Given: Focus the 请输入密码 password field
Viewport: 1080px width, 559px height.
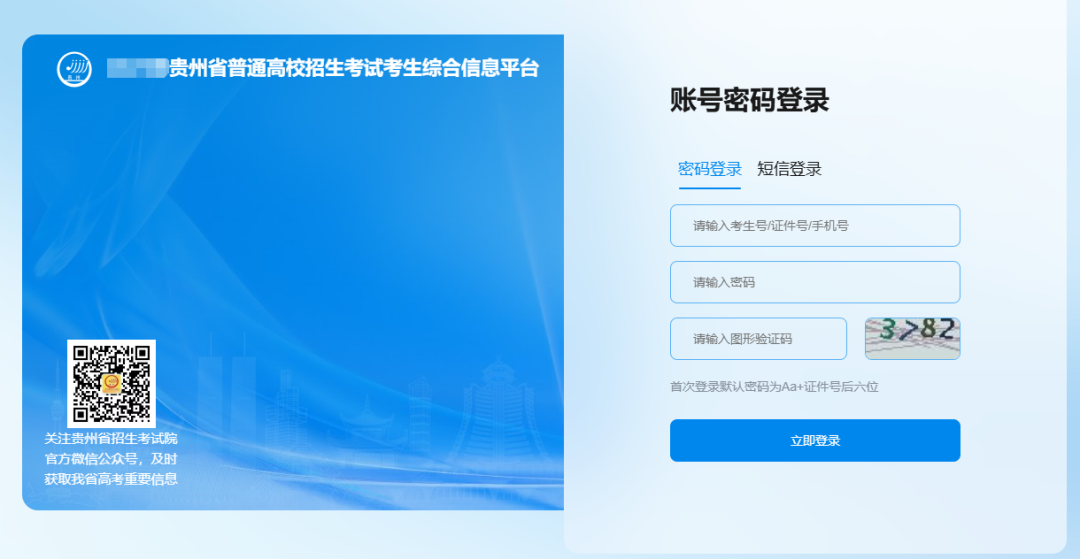Looking at the screenshot, I should point(815,282).
